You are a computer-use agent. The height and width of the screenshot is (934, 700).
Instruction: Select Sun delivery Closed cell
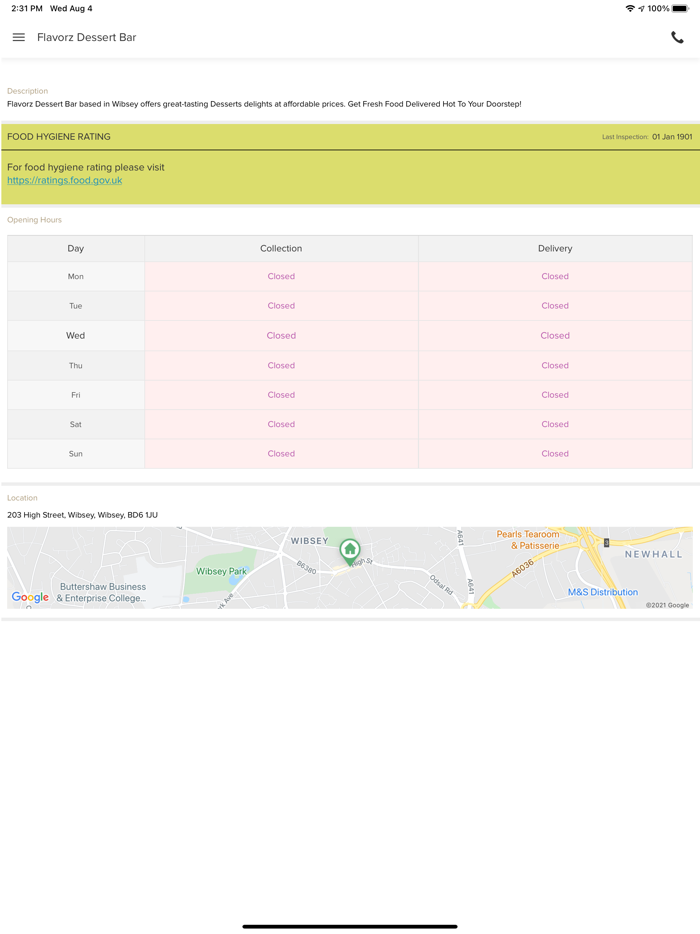point(555,453)
